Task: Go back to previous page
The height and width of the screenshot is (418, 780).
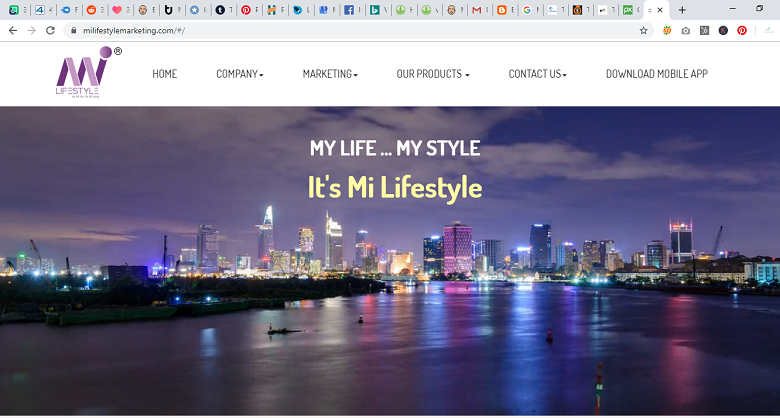Action: pyautogui.click(x=13, y=30)
